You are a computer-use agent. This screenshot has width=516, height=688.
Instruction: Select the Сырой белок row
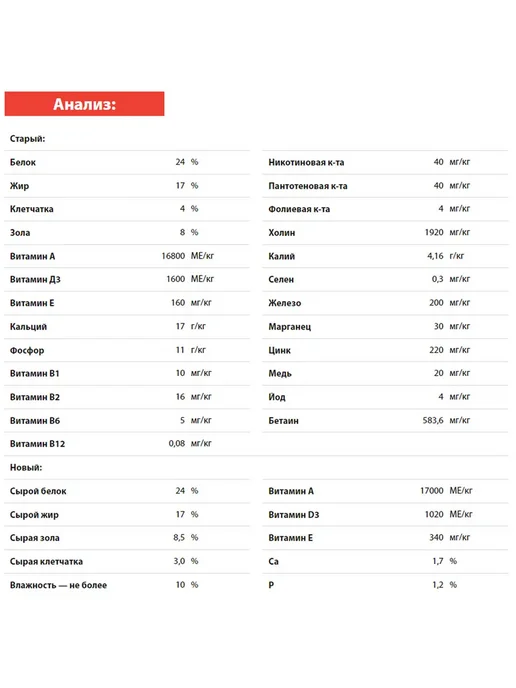coord(127,491)
